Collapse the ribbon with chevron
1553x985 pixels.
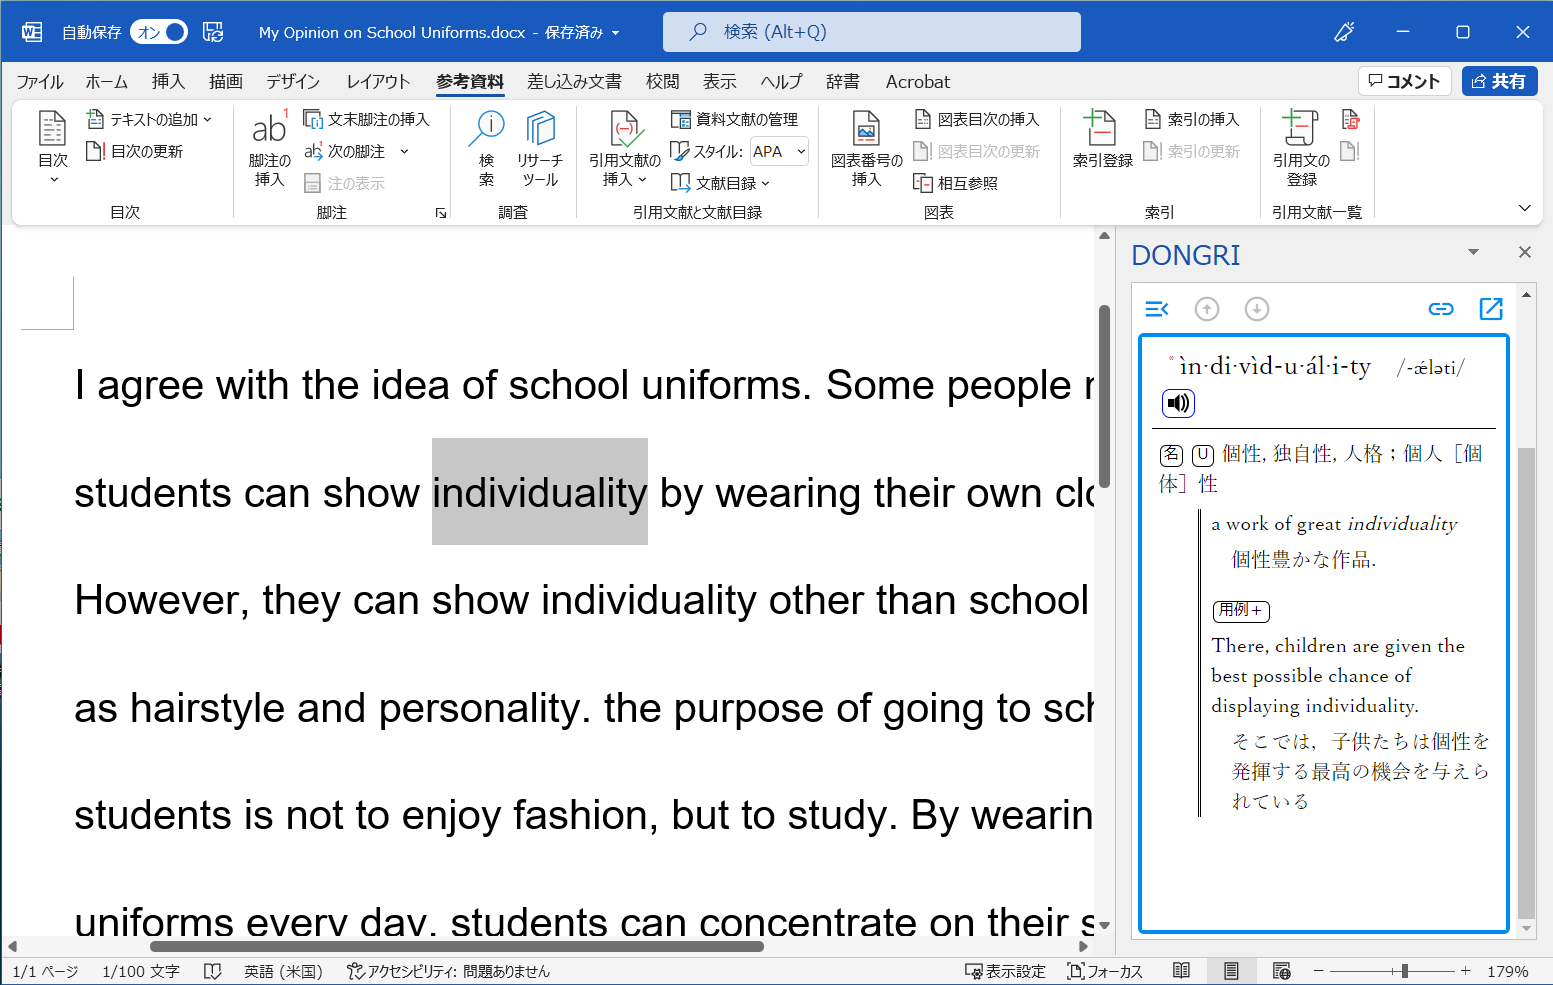(x=1524, y=208)
